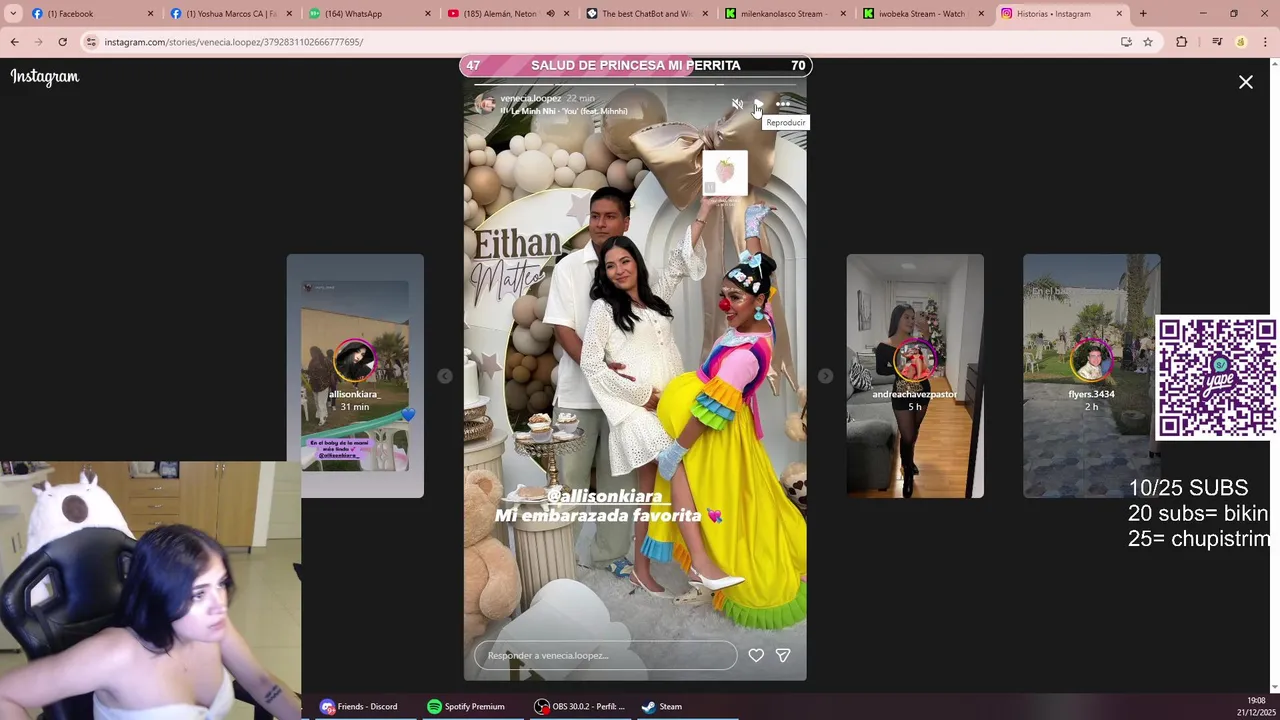Click the browser Forward arrow
The height and width of the screenshot is (720, 1280).
[38, 42]
